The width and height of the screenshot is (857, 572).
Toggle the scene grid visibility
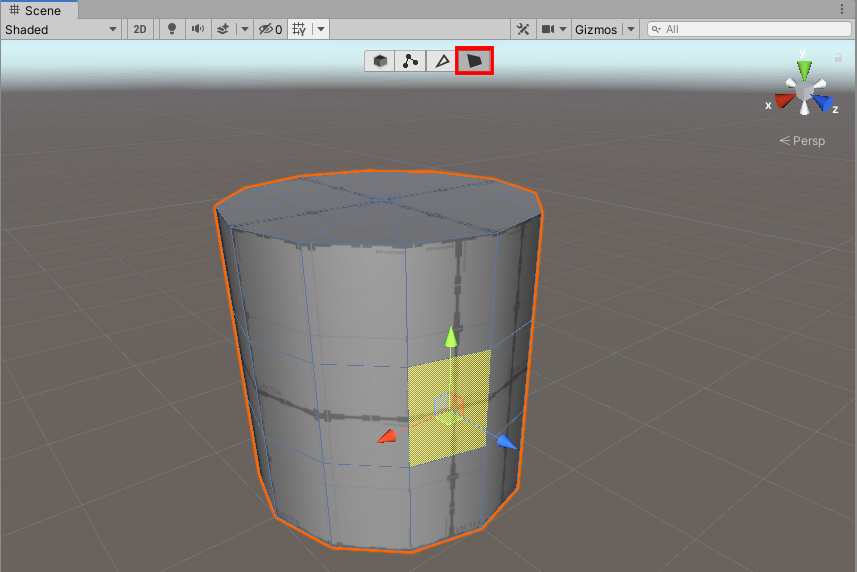[x=299, y=29]
